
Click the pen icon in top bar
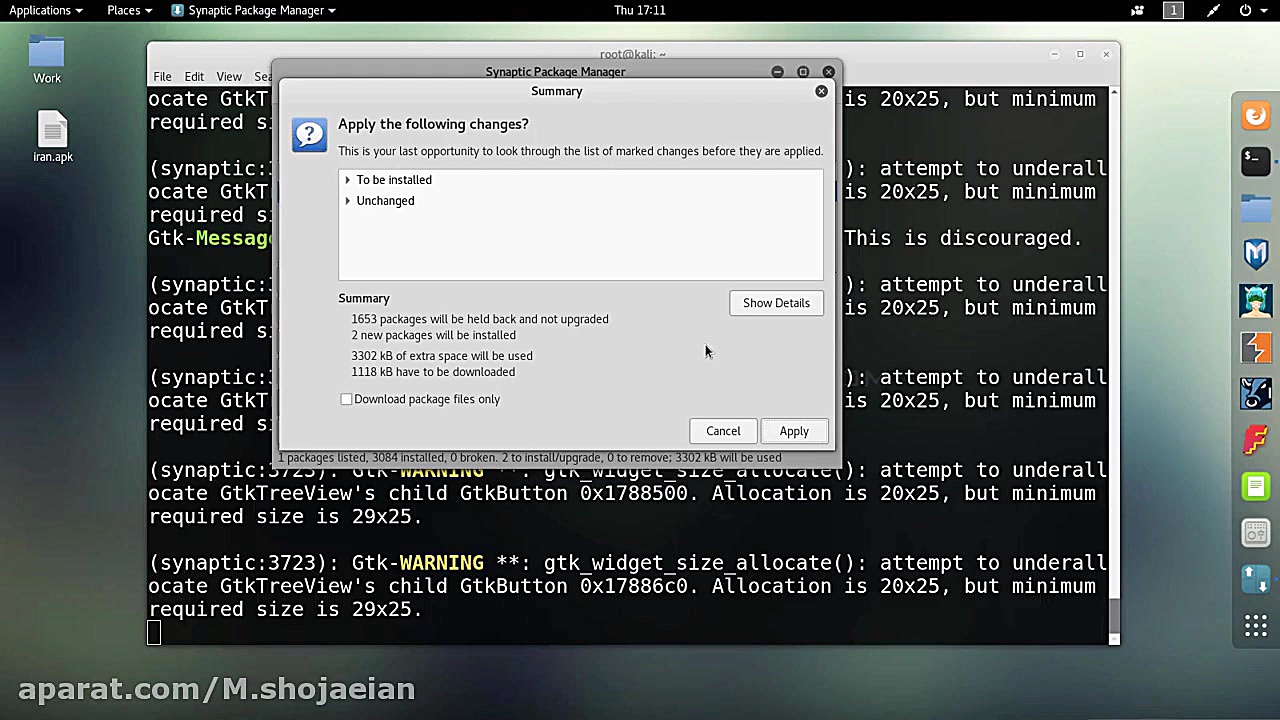[1213, 10]
